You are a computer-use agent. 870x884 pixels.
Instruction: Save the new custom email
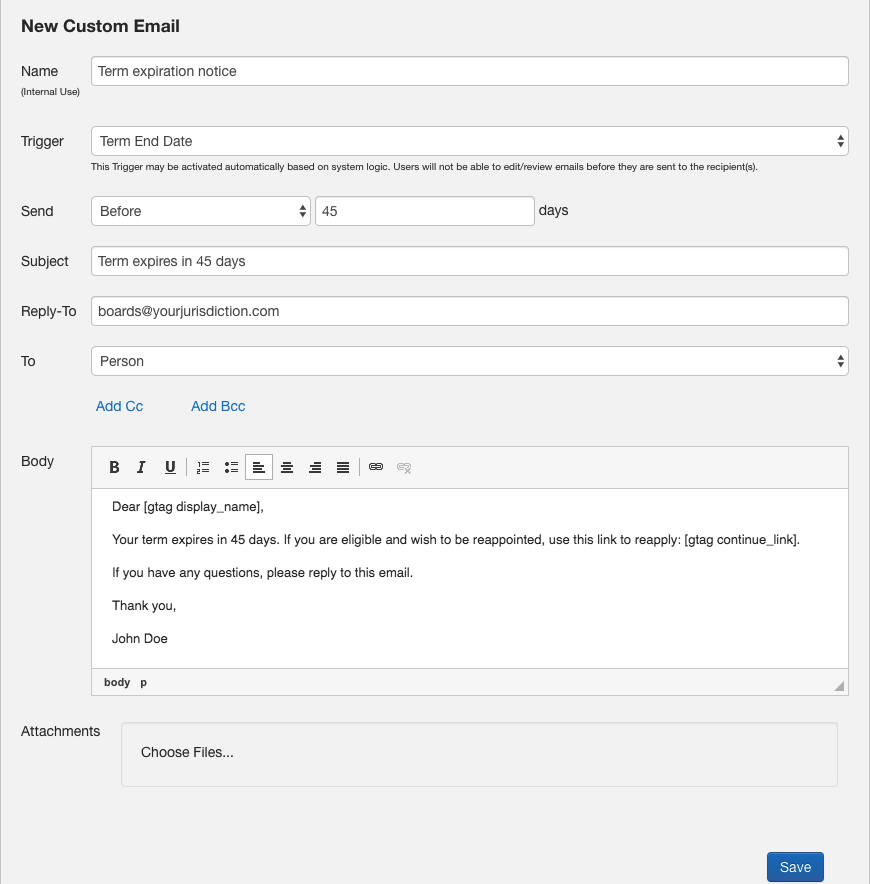(795, 867)
